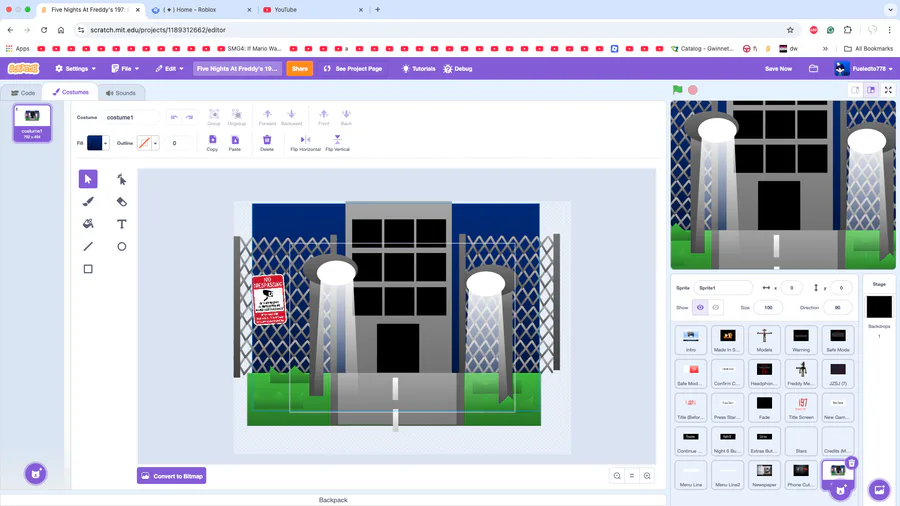This screenshot has width=900, height=506.
Task: Click the green flag to run
Action: pyautogui.click(x=678, y=89)
